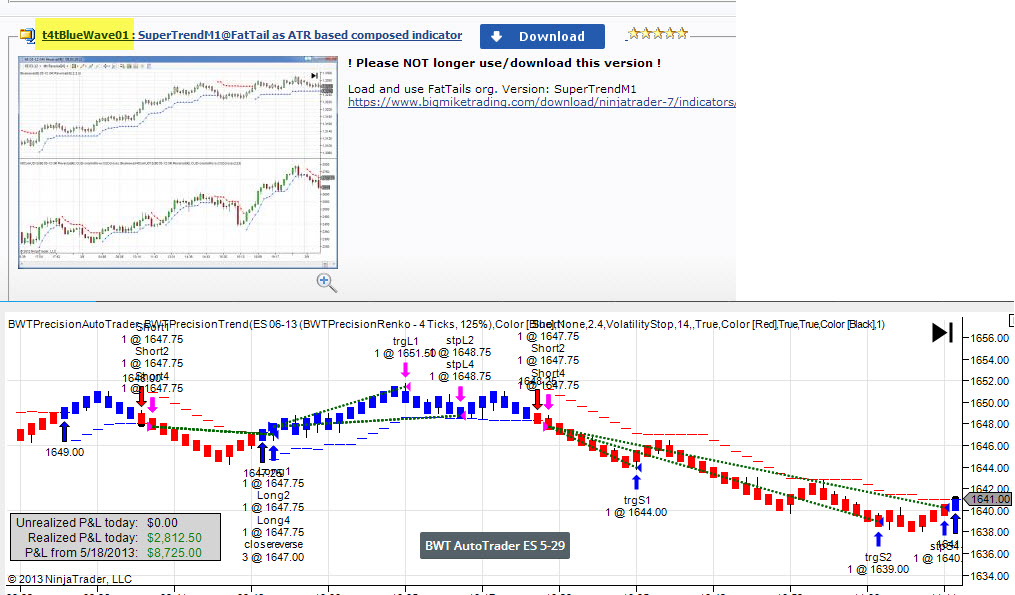Click the trgS2 blue up arrow marker
Screen dimensions: 1015x595
coord(878,539)
